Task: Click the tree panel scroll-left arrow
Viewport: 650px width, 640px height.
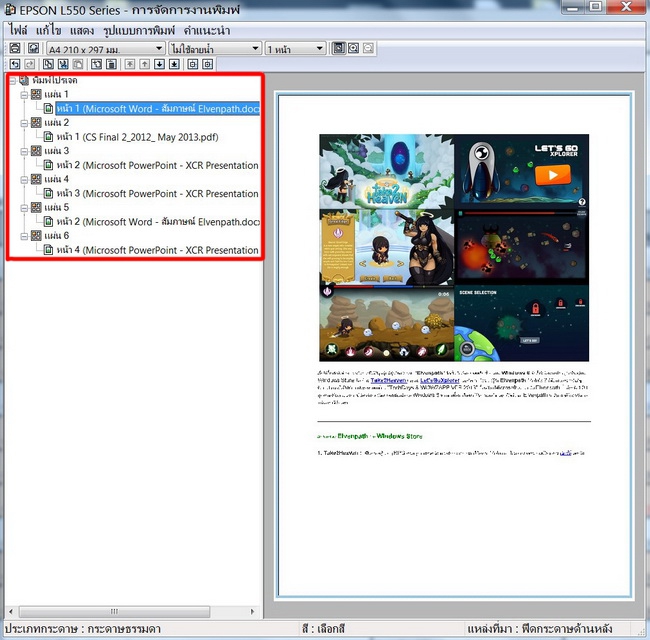Action: click(11, 611)
